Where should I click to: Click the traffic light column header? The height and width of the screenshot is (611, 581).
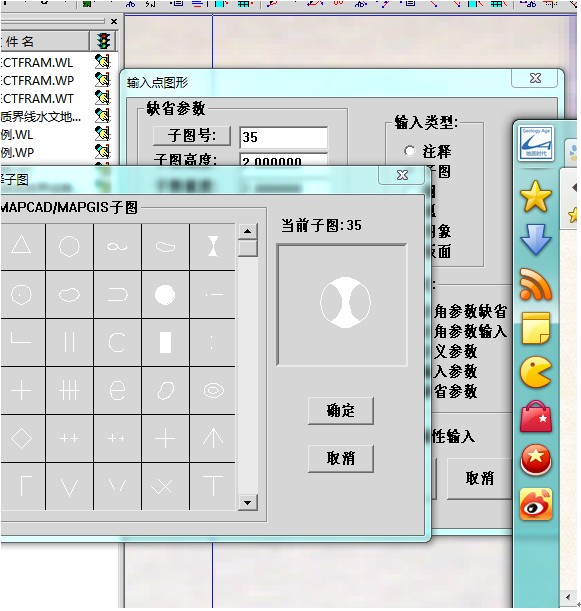(x=103, y=41)
